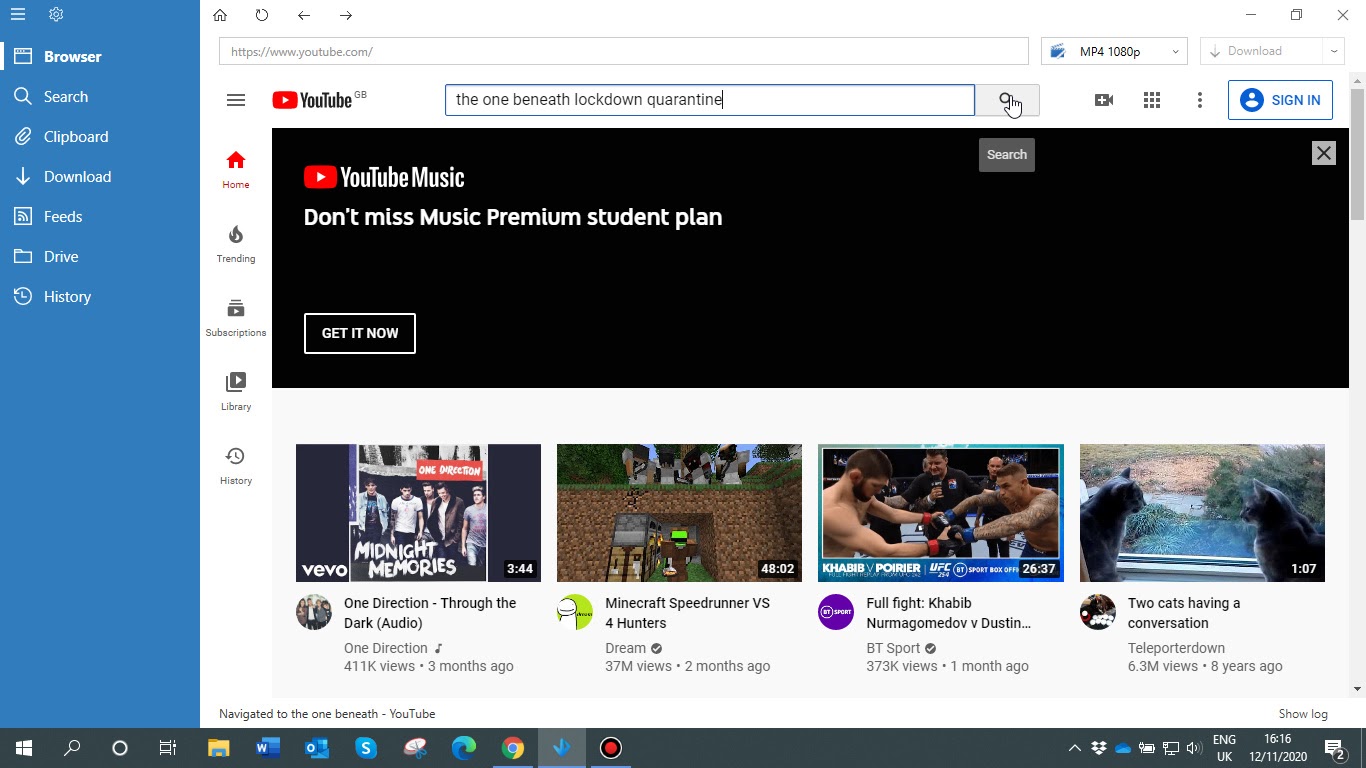1366x768 pixels.
Task: Click the page vertical scrollbar thumb
Action: (1357, 153)
